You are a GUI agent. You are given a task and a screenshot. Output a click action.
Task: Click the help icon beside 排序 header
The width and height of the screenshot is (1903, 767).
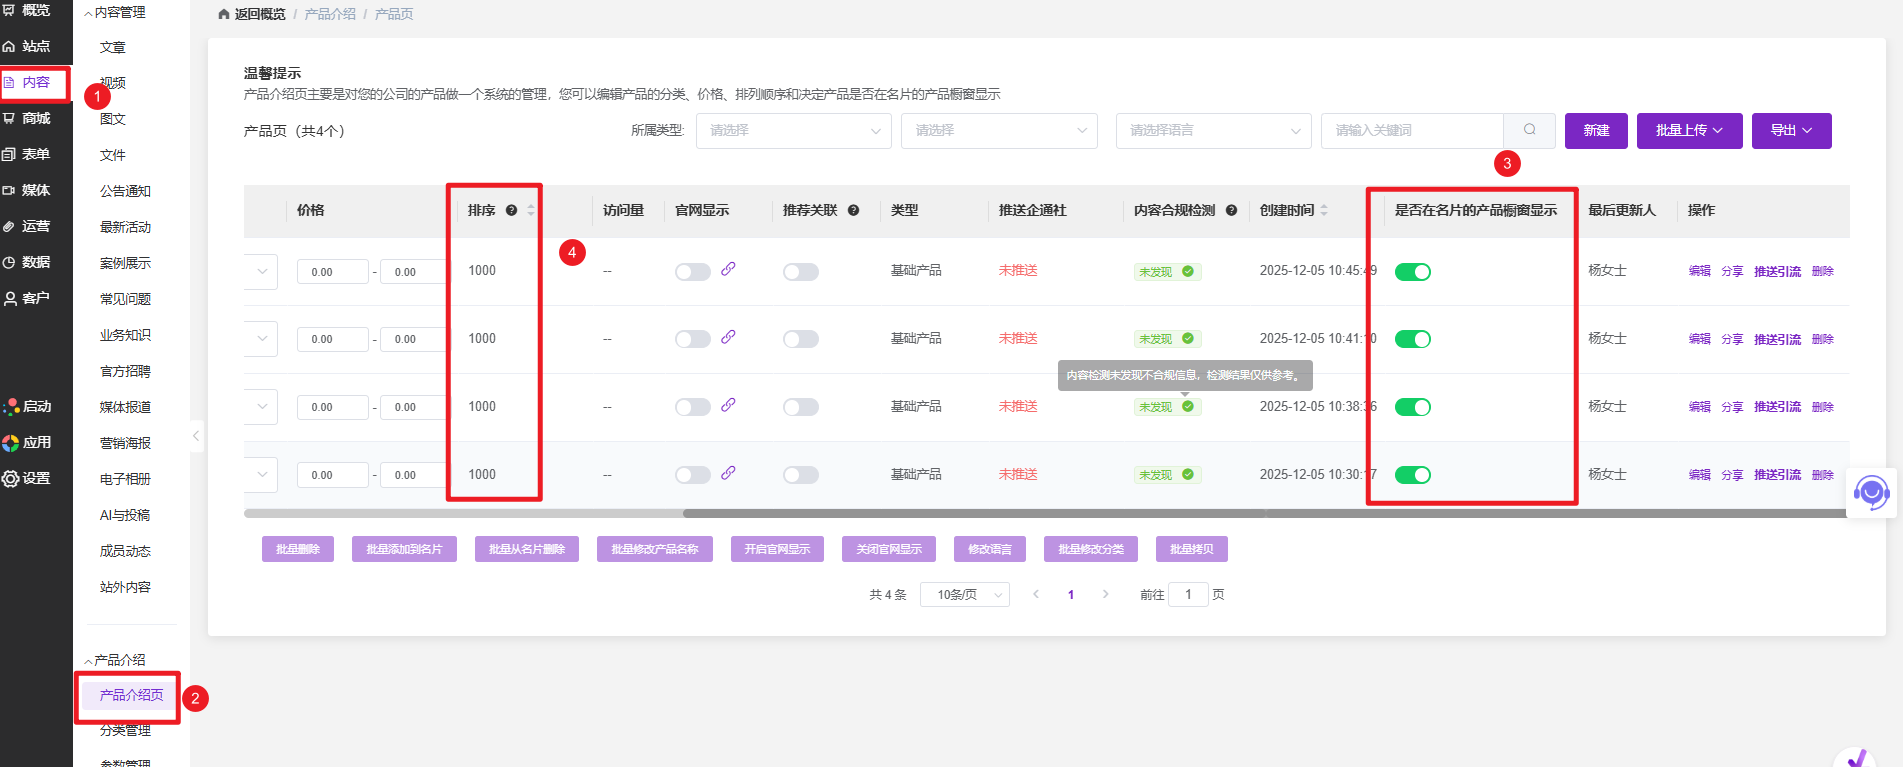point(511,210)
